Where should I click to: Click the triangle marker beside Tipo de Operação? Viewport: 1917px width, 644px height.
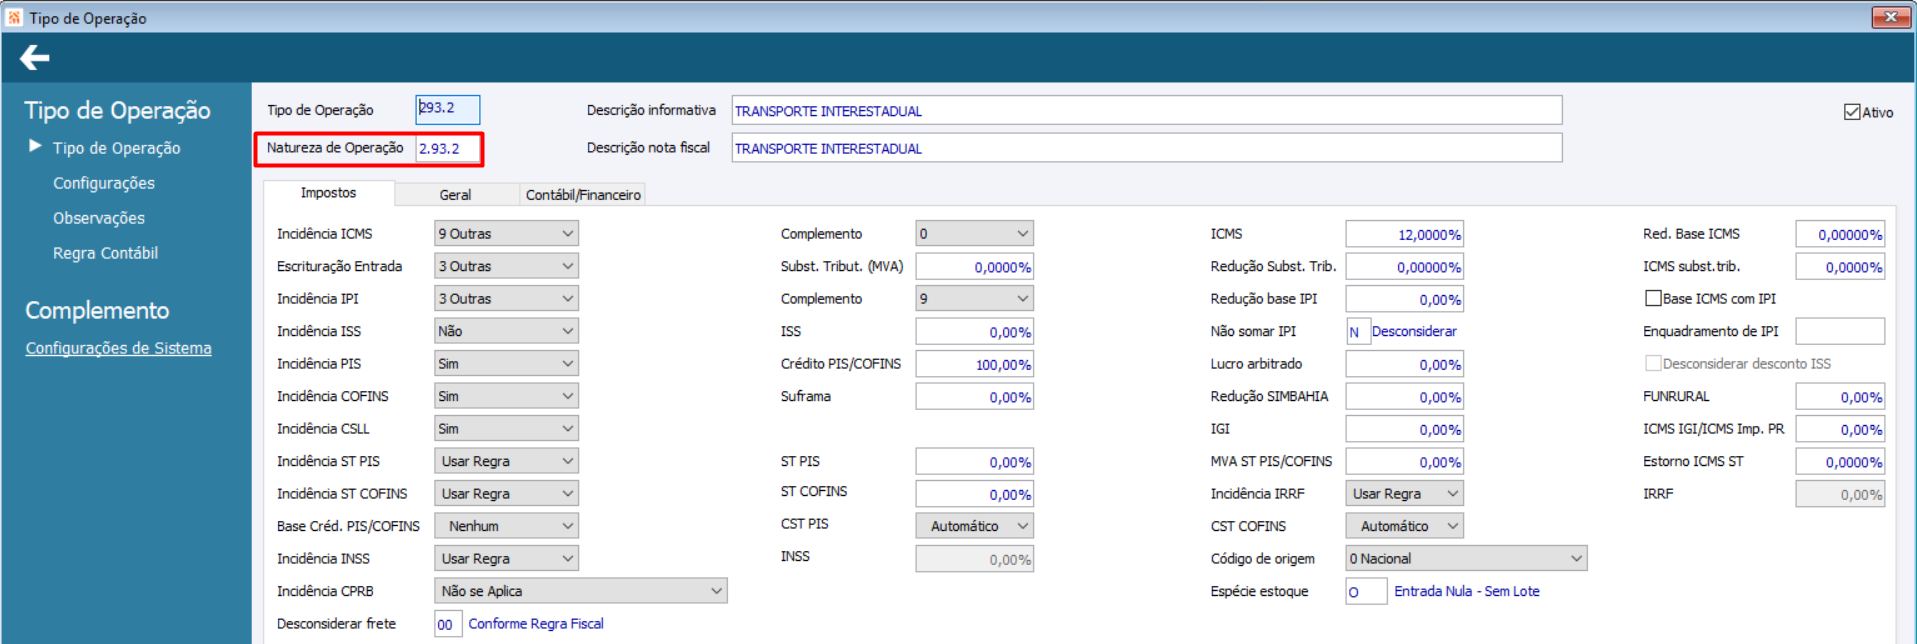click(36, 146)
